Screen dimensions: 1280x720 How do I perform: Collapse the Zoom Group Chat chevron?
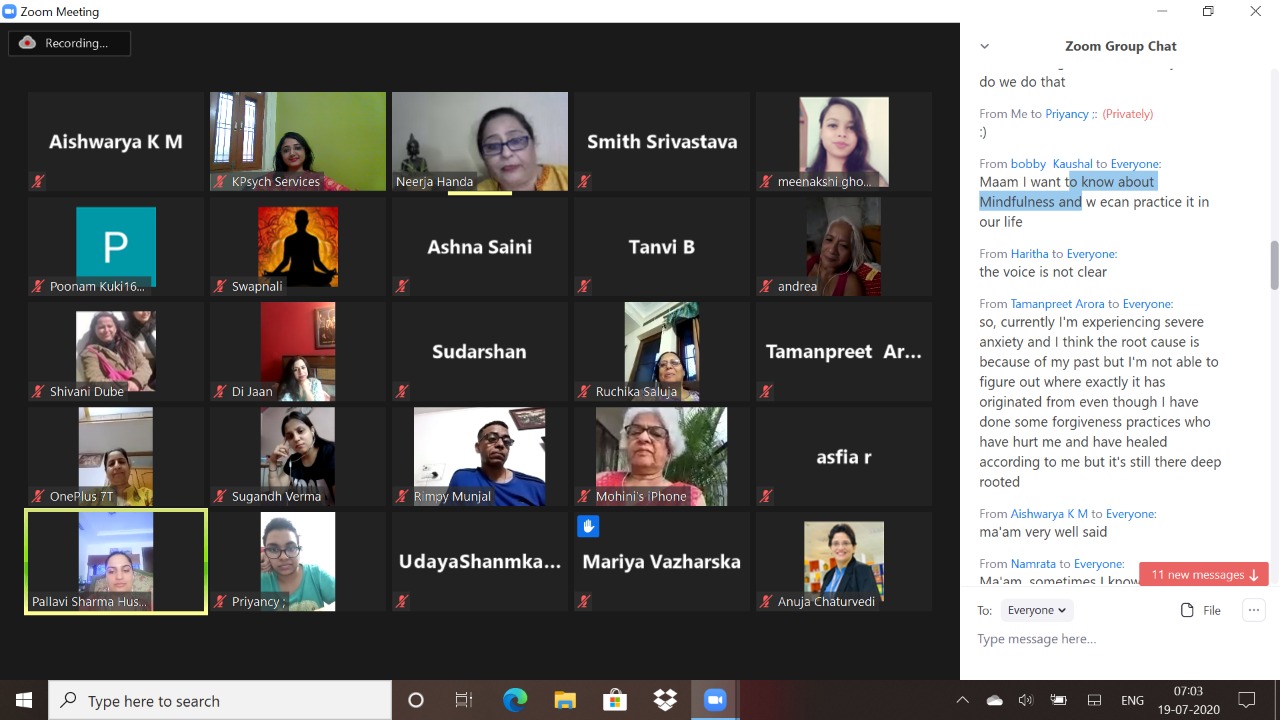pos(984,46)
